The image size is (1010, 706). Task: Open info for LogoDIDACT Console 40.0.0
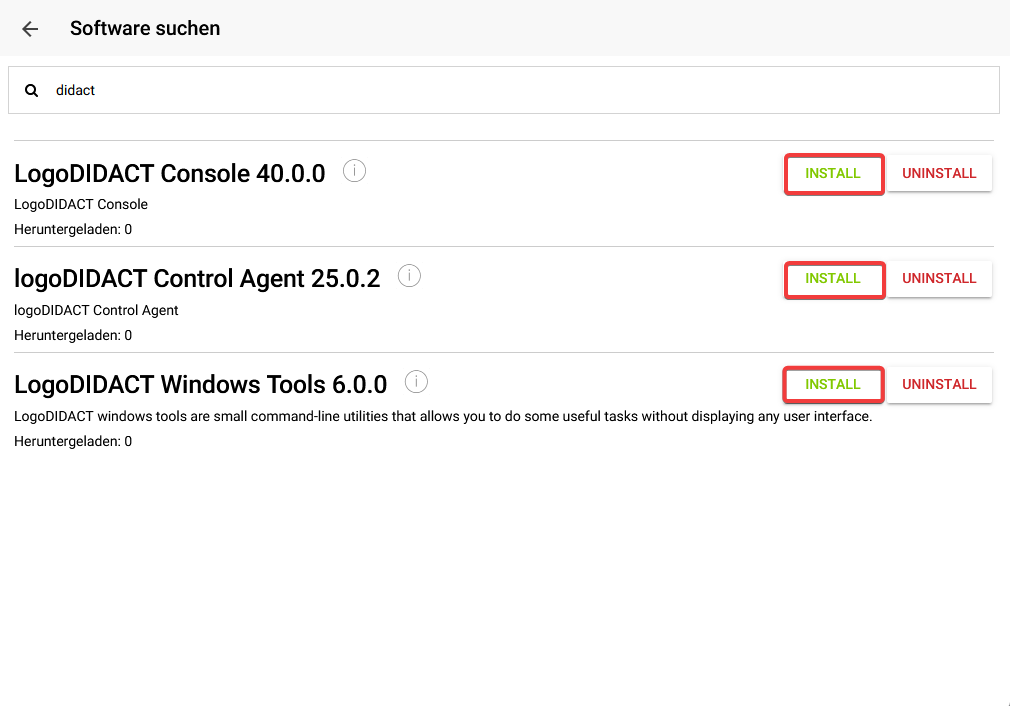[354, 171]
